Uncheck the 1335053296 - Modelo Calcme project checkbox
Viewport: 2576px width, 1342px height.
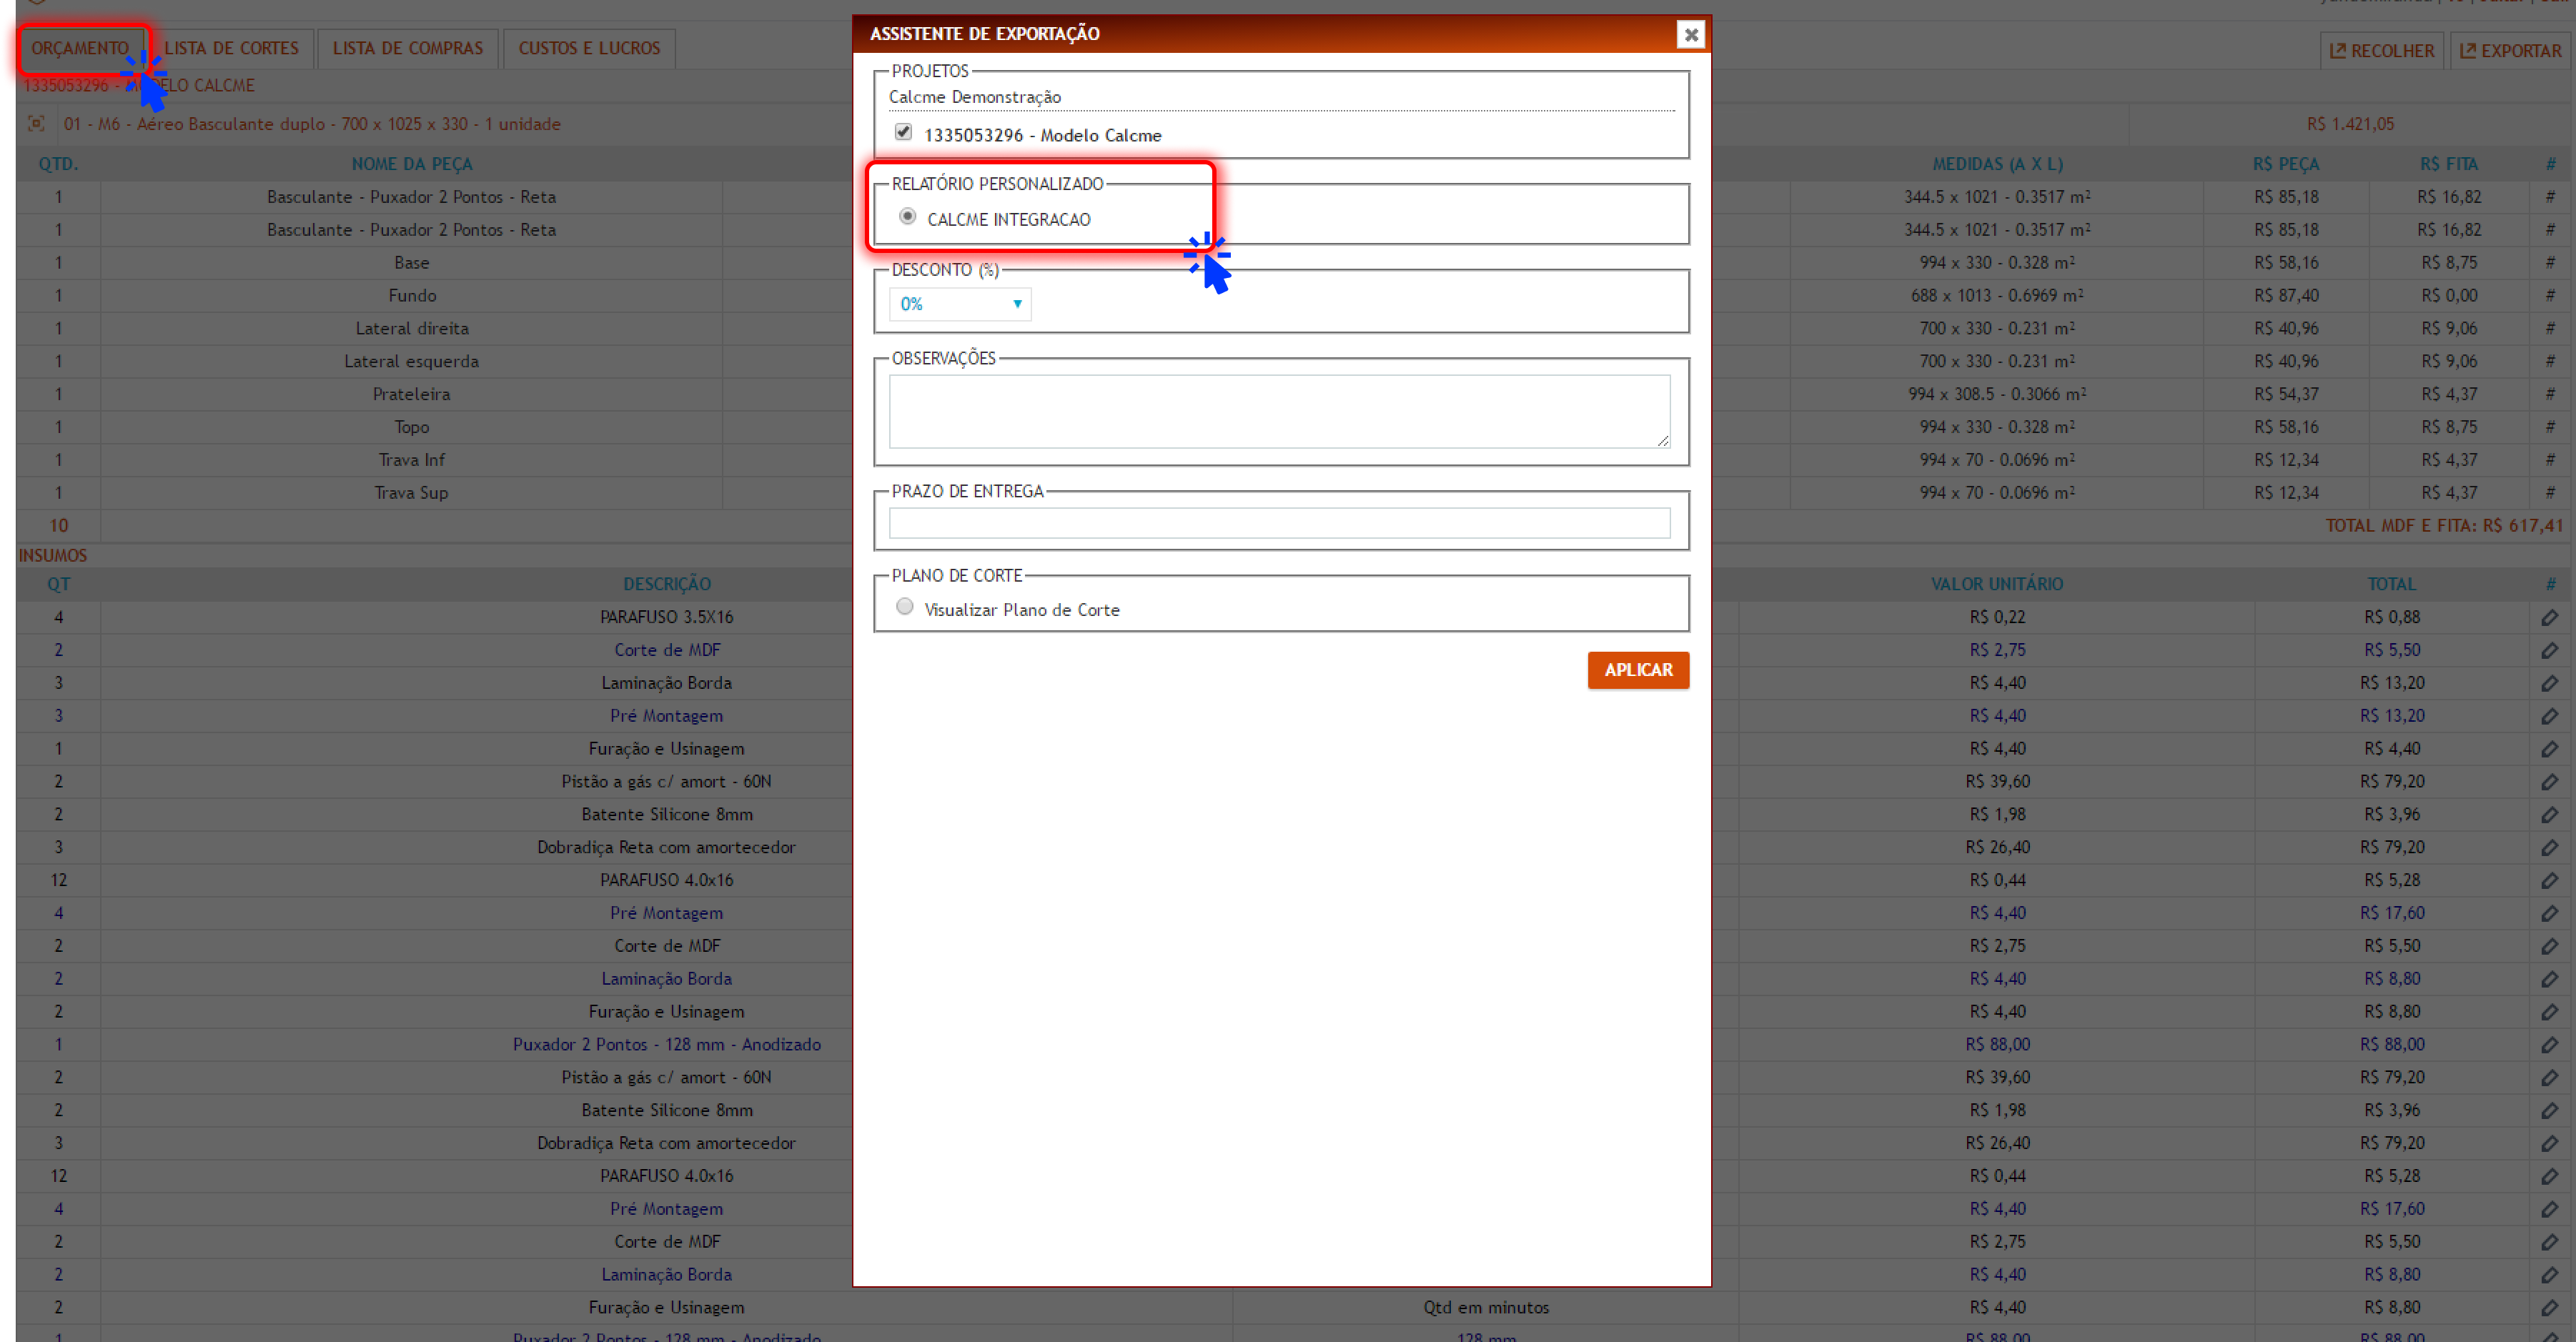[903, 132]
